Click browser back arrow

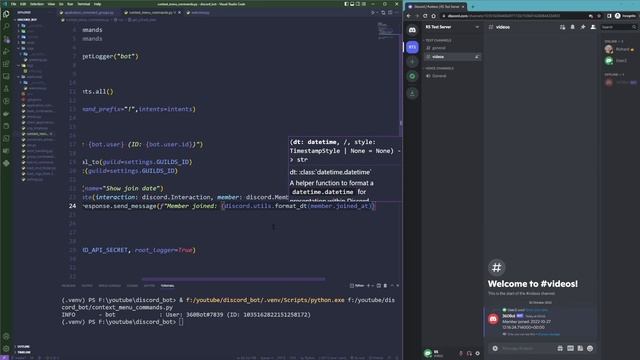pos(409,16)
